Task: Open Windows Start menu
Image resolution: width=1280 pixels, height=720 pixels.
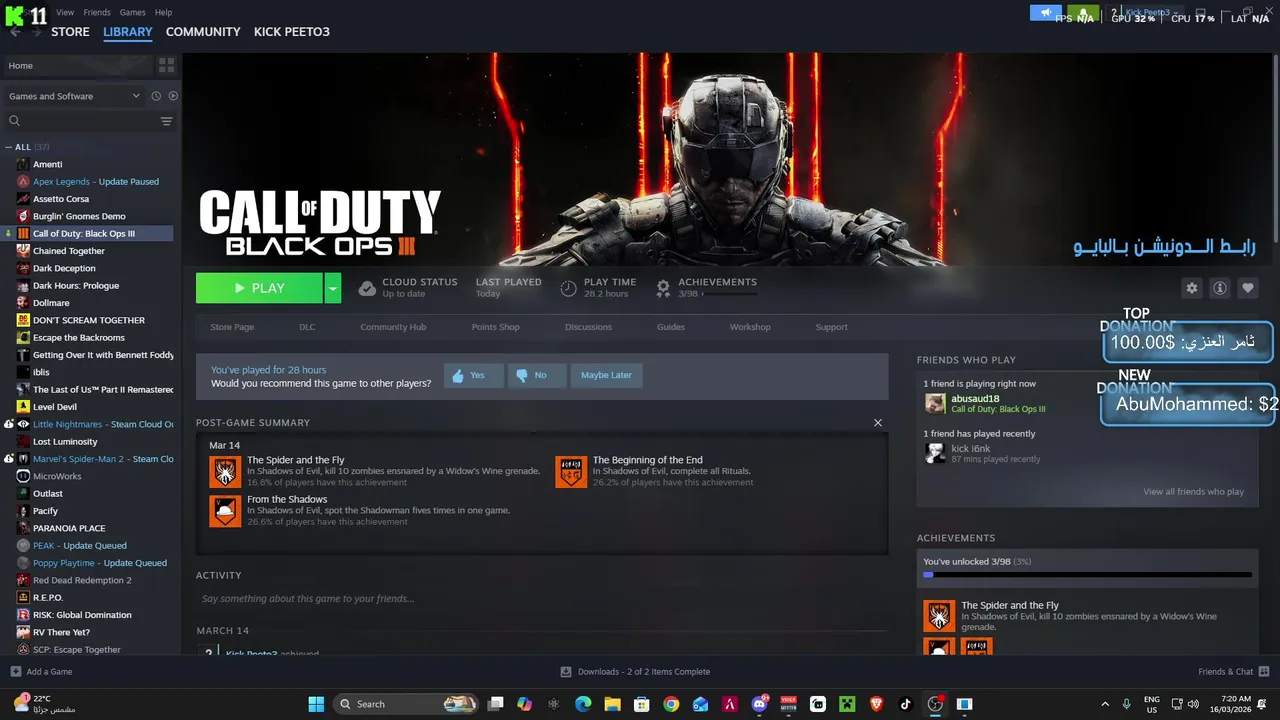Action: [316, 704]
